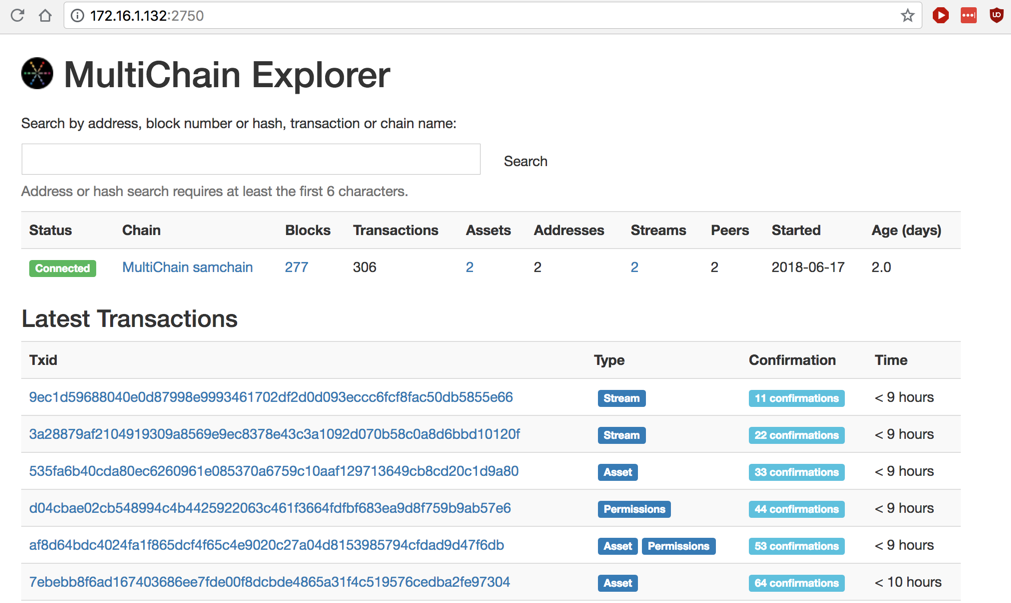Click the red play extension icon
This screenshot has width=1011, height=603.
point(940,16)
